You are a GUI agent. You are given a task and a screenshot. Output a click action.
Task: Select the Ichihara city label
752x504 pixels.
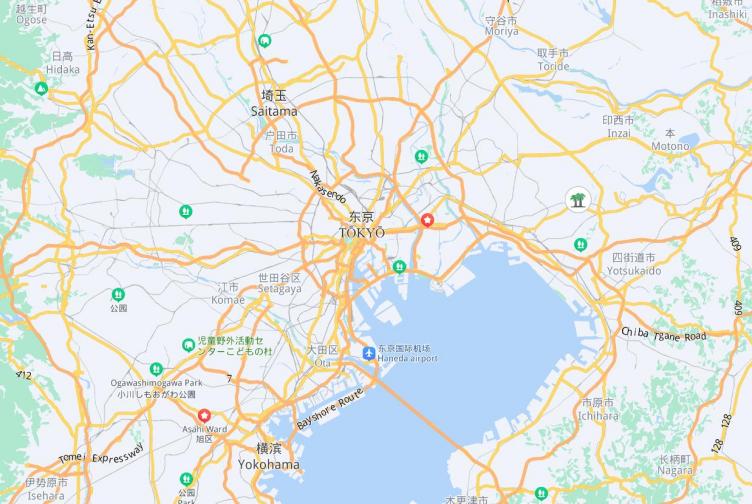tap(598, 416)
